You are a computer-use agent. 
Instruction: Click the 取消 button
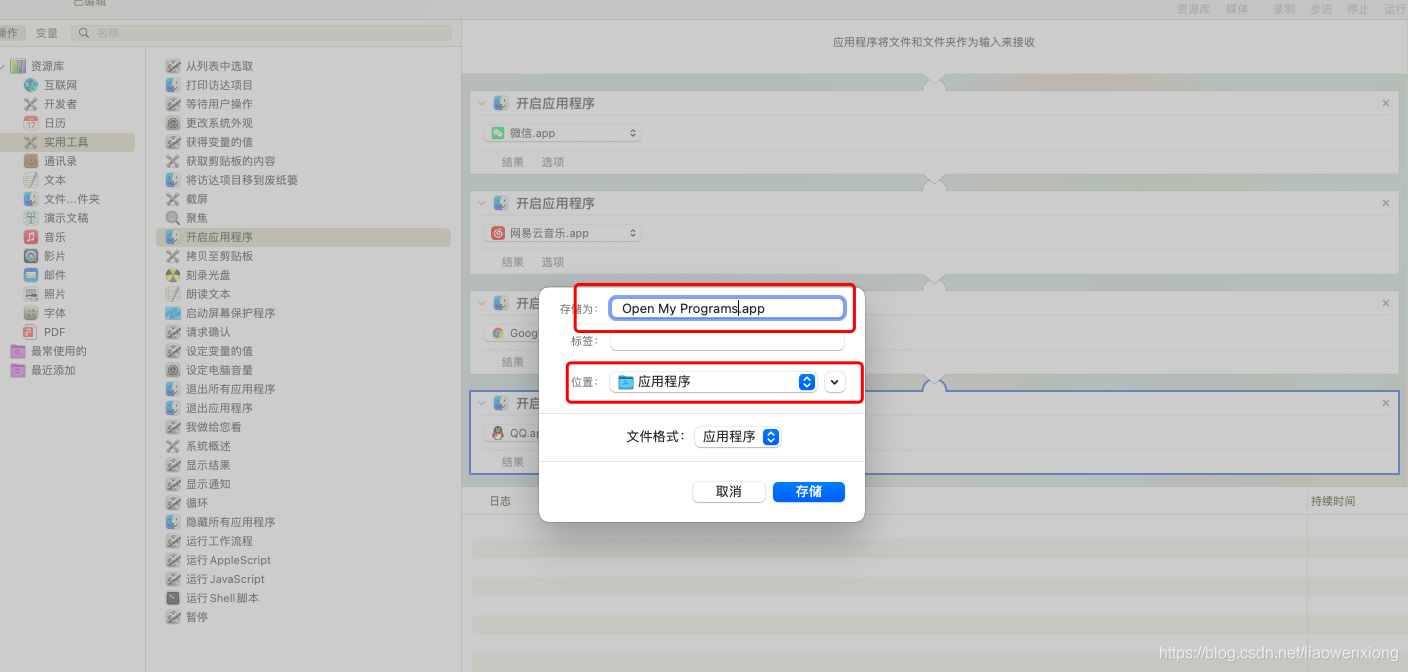click(x=729, y=492)
